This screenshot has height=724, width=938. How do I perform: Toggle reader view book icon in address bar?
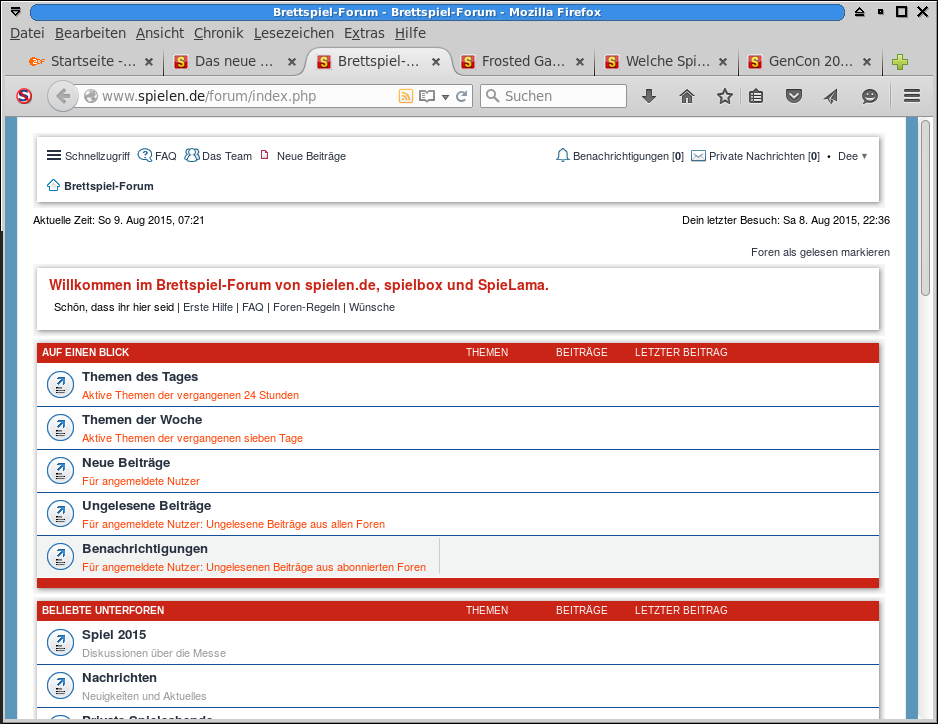tap(427, 96)
